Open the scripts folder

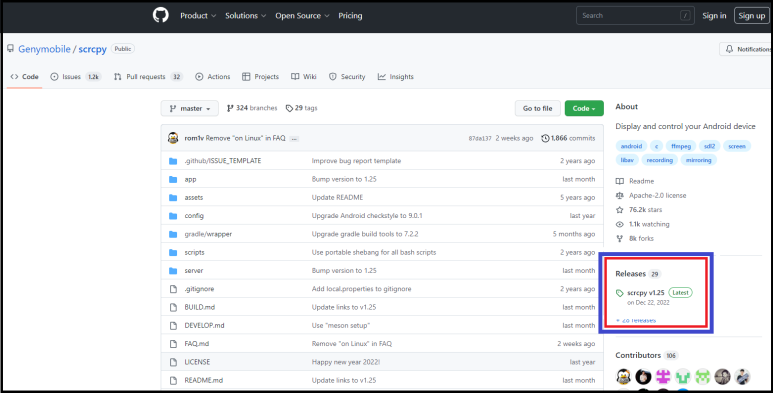coord(194,252)
